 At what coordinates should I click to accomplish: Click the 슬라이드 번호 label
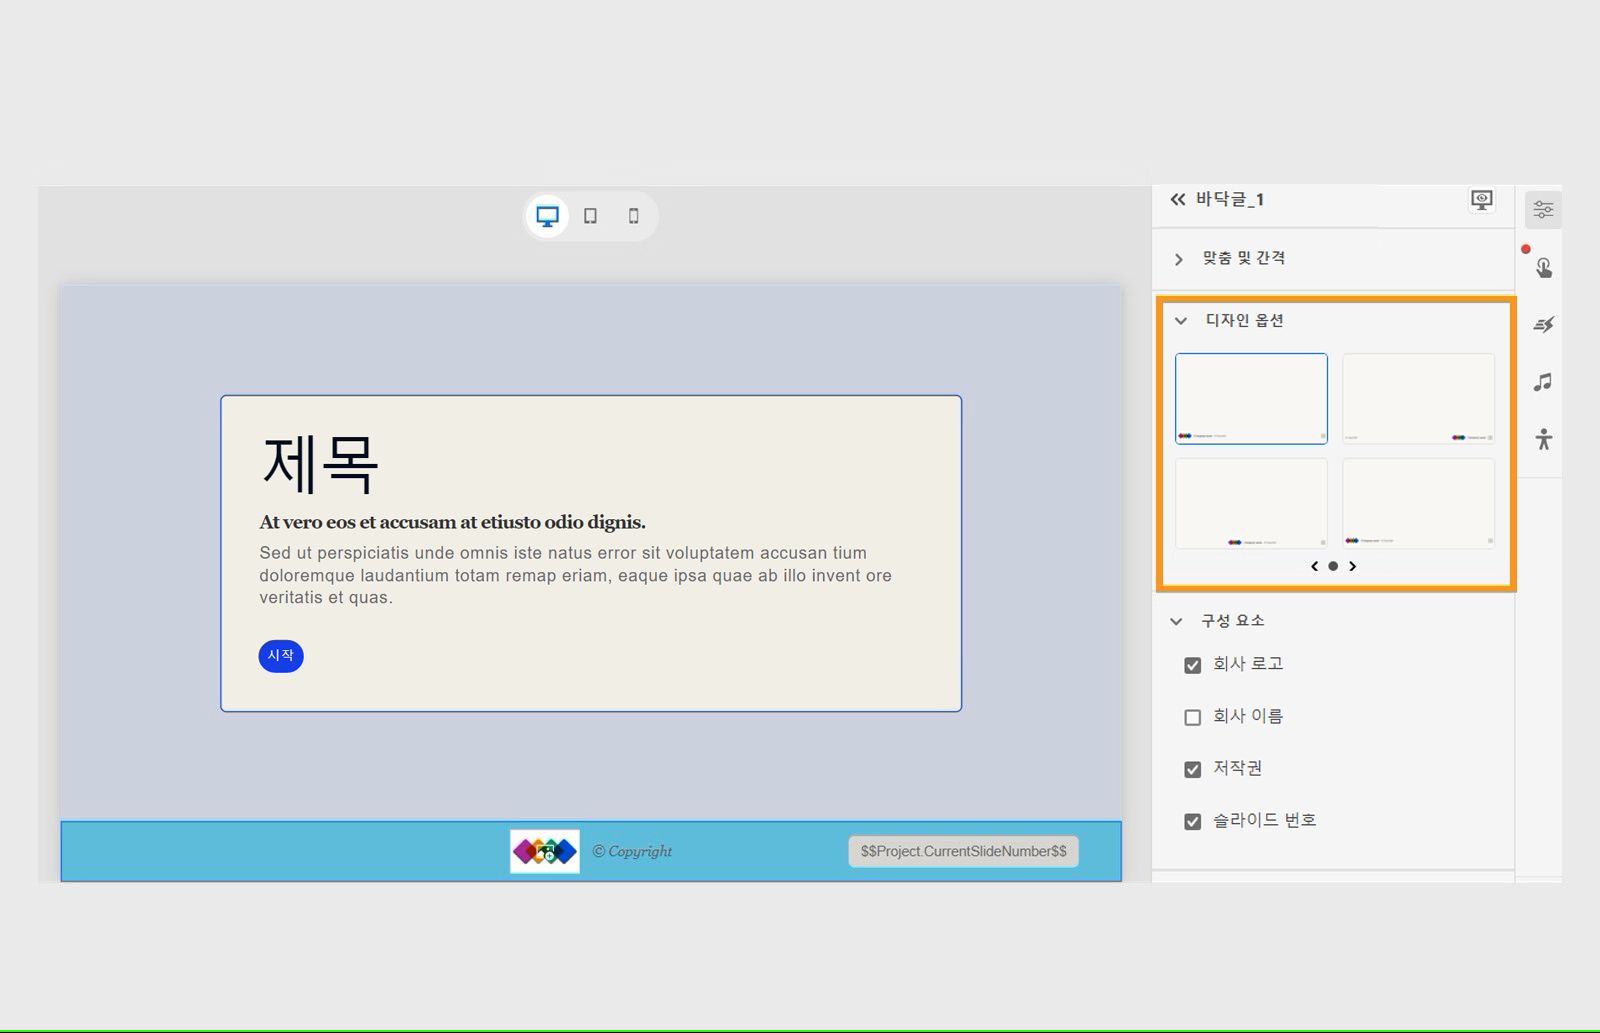point(1266,820)
